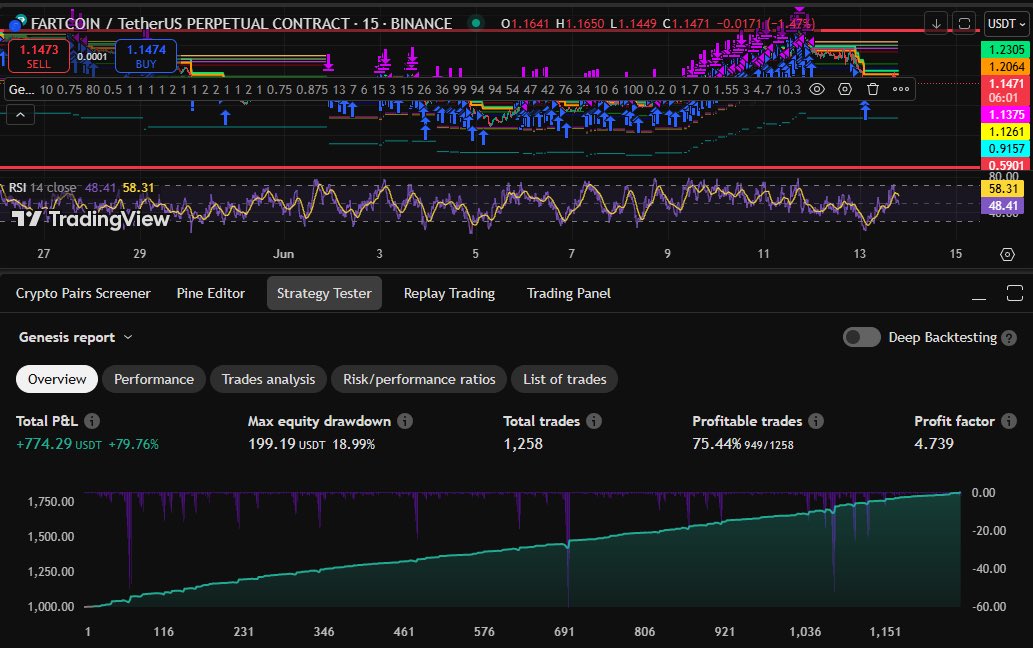Click the chart snapshot frame icon
This screenshot has height=648, width=1033.
(x=964, y=24)
